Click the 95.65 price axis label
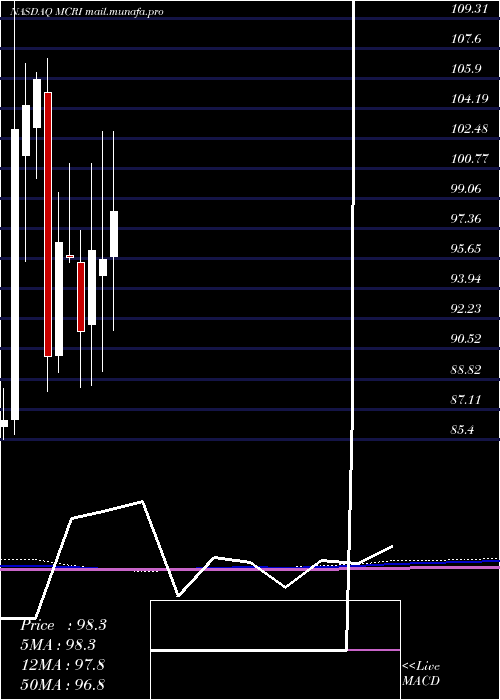The height and width of the screenshot is (700, 500). coord(466,249)
